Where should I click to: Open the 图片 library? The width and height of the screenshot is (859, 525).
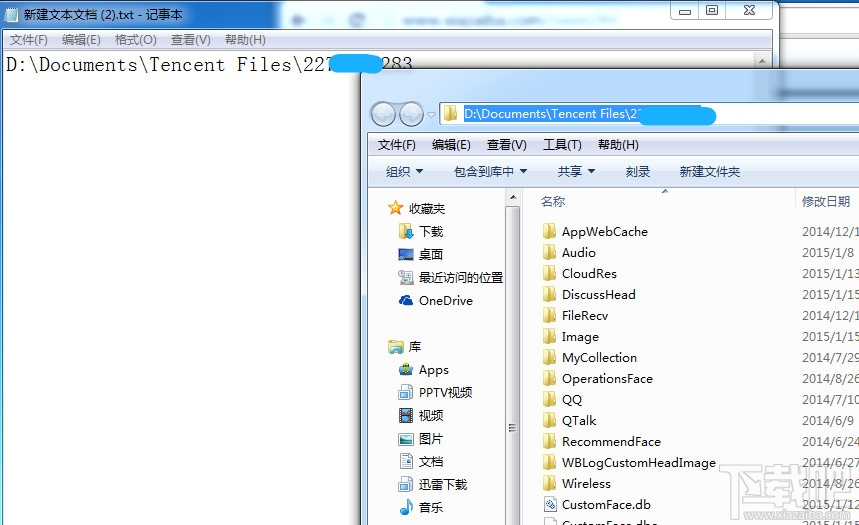tap(431, 439)
